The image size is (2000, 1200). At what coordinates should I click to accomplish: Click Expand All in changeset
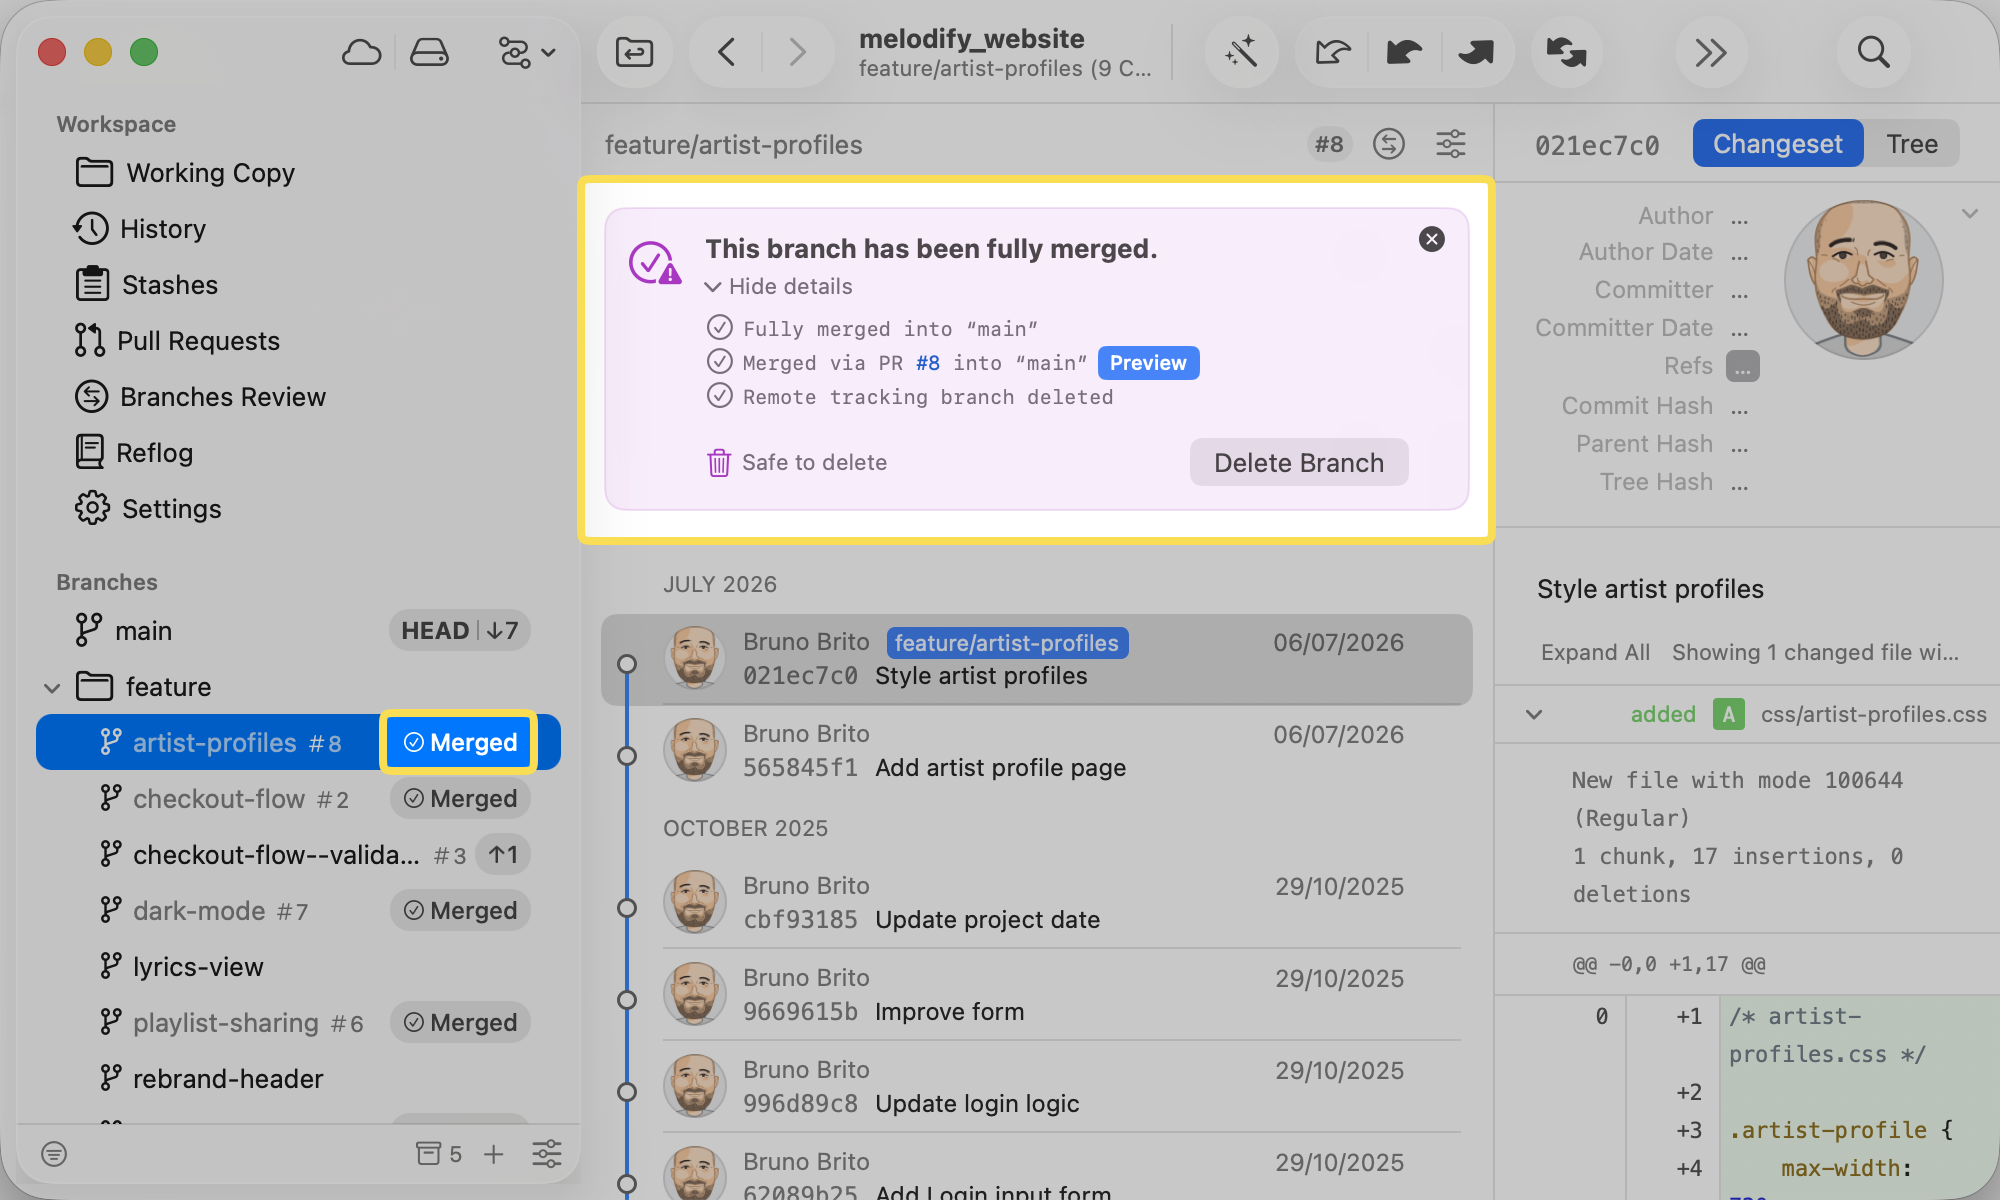[1595, 653]
